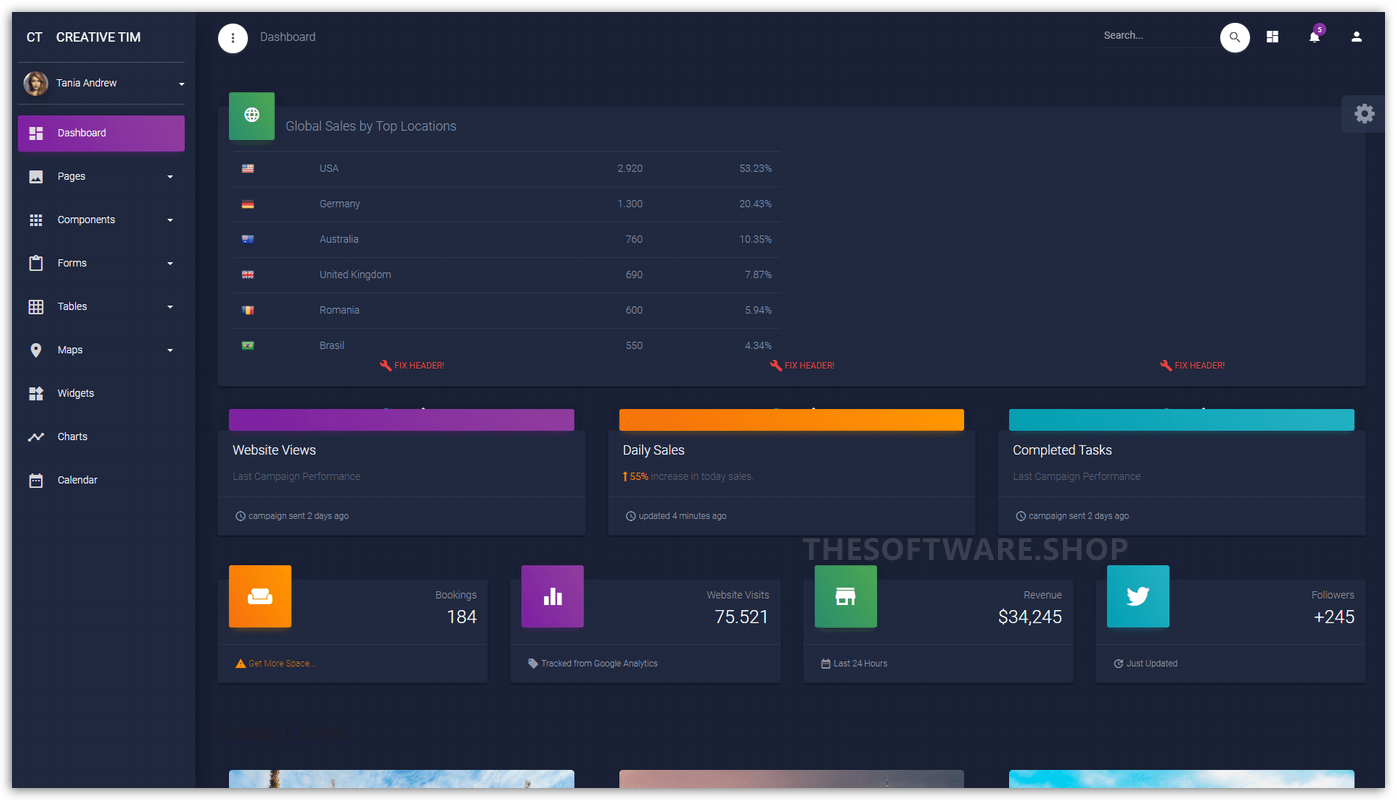This screenshot has width=1397, height=800.
Task: Click the green globe icon
Action: (x=252, y=115)
